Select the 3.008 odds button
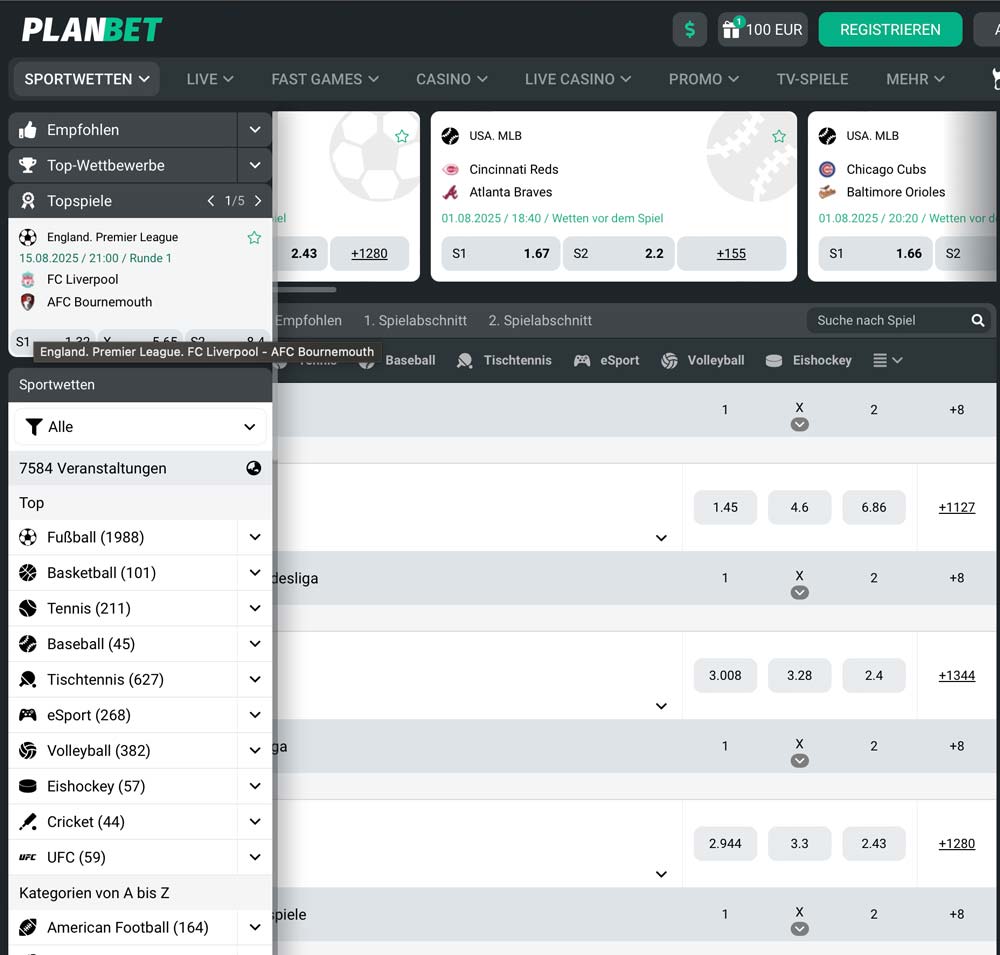 (x=725, y=676)
